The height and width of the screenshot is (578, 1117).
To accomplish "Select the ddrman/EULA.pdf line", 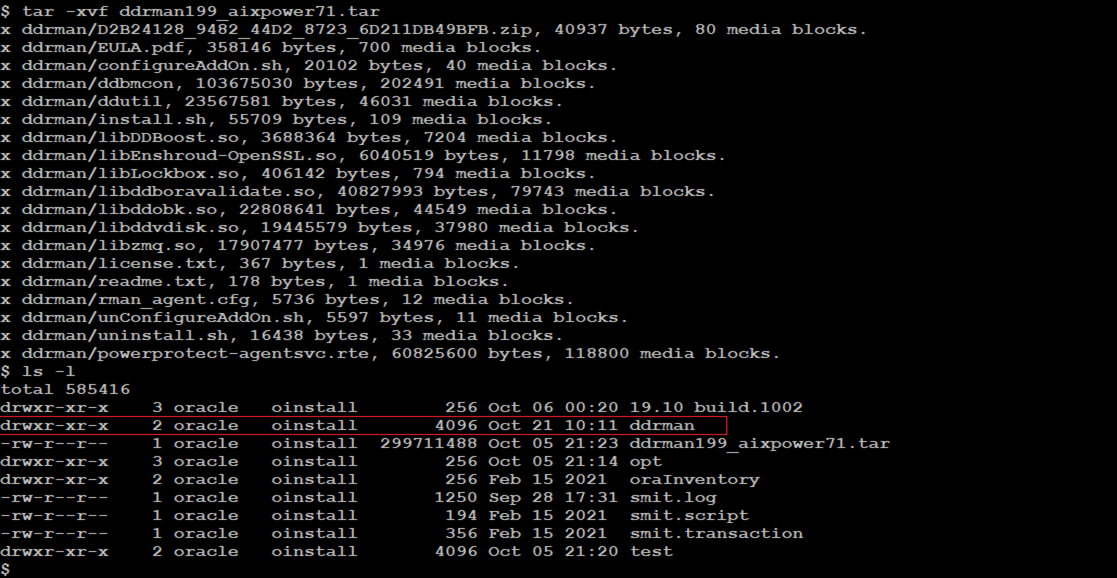I will (271, 48).
